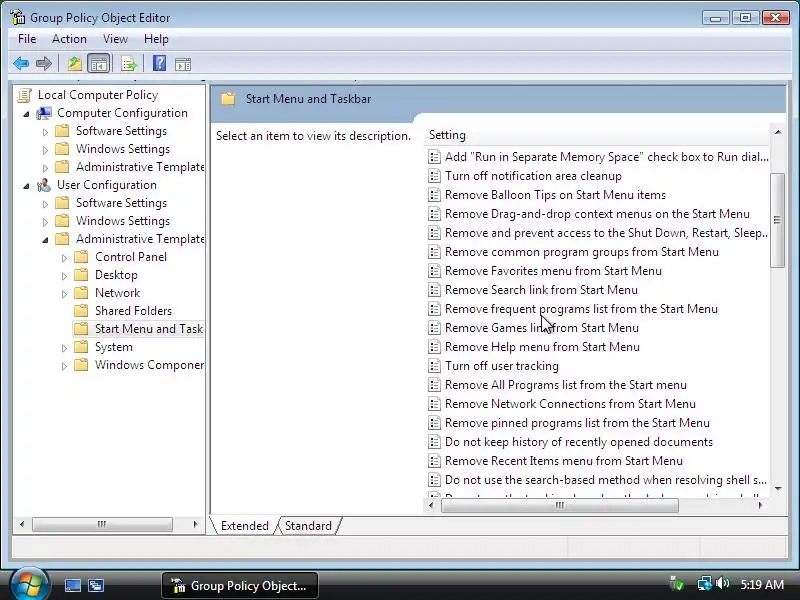Image resolution: width=800 pixels, height=600 pixels.
Task: Expand the Control Panel folder
Action: point(64,258)
